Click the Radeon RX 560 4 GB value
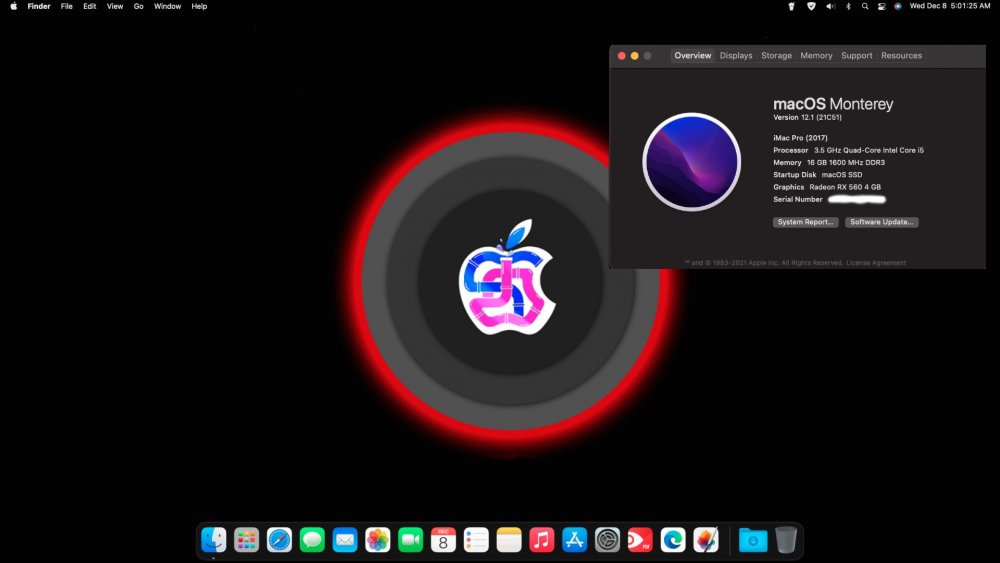The image size is (1000, 563). tap(845, 187)
